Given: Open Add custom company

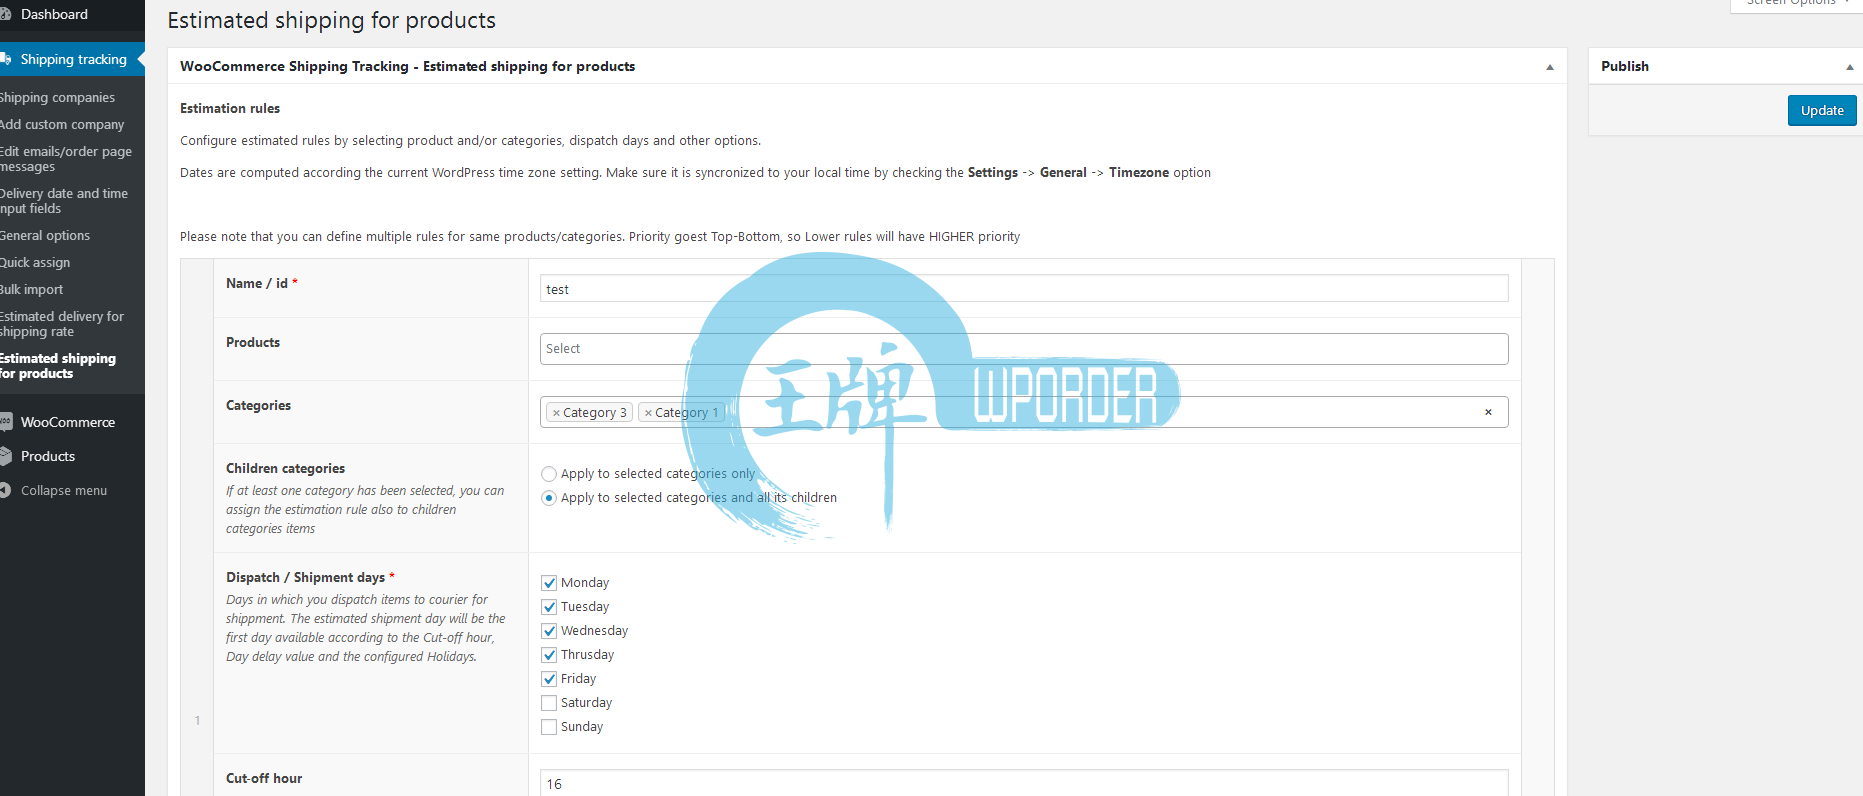Looking at the screenshot, I should point(62,125).
